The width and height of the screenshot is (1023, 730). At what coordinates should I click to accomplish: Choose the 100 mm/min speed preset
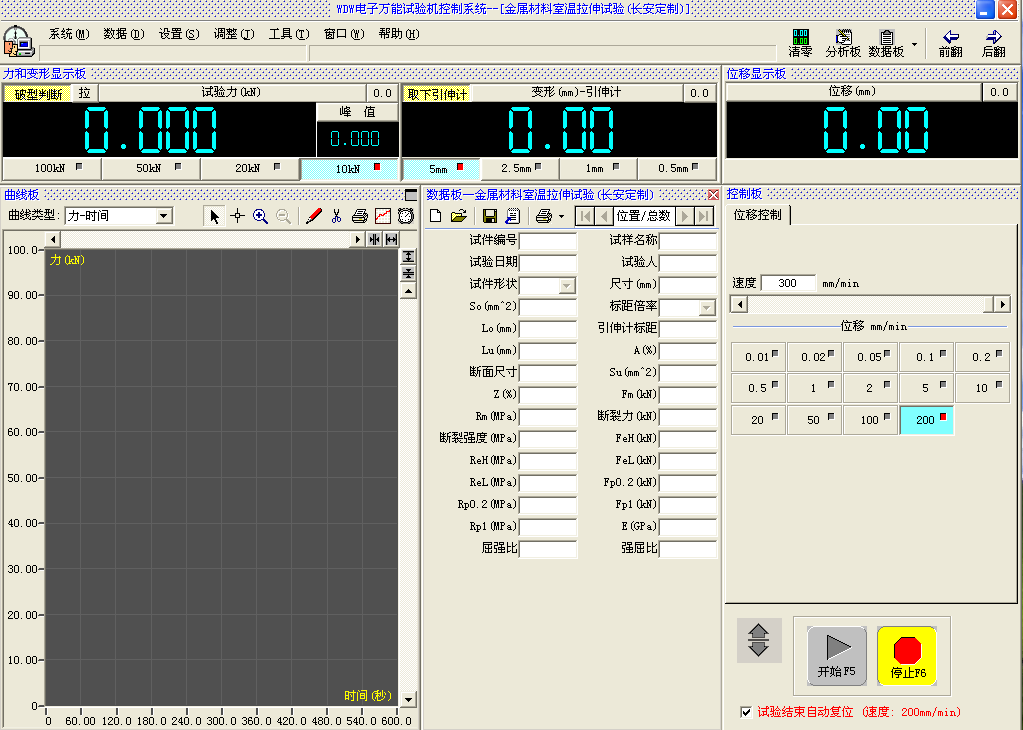click(870, 420)
